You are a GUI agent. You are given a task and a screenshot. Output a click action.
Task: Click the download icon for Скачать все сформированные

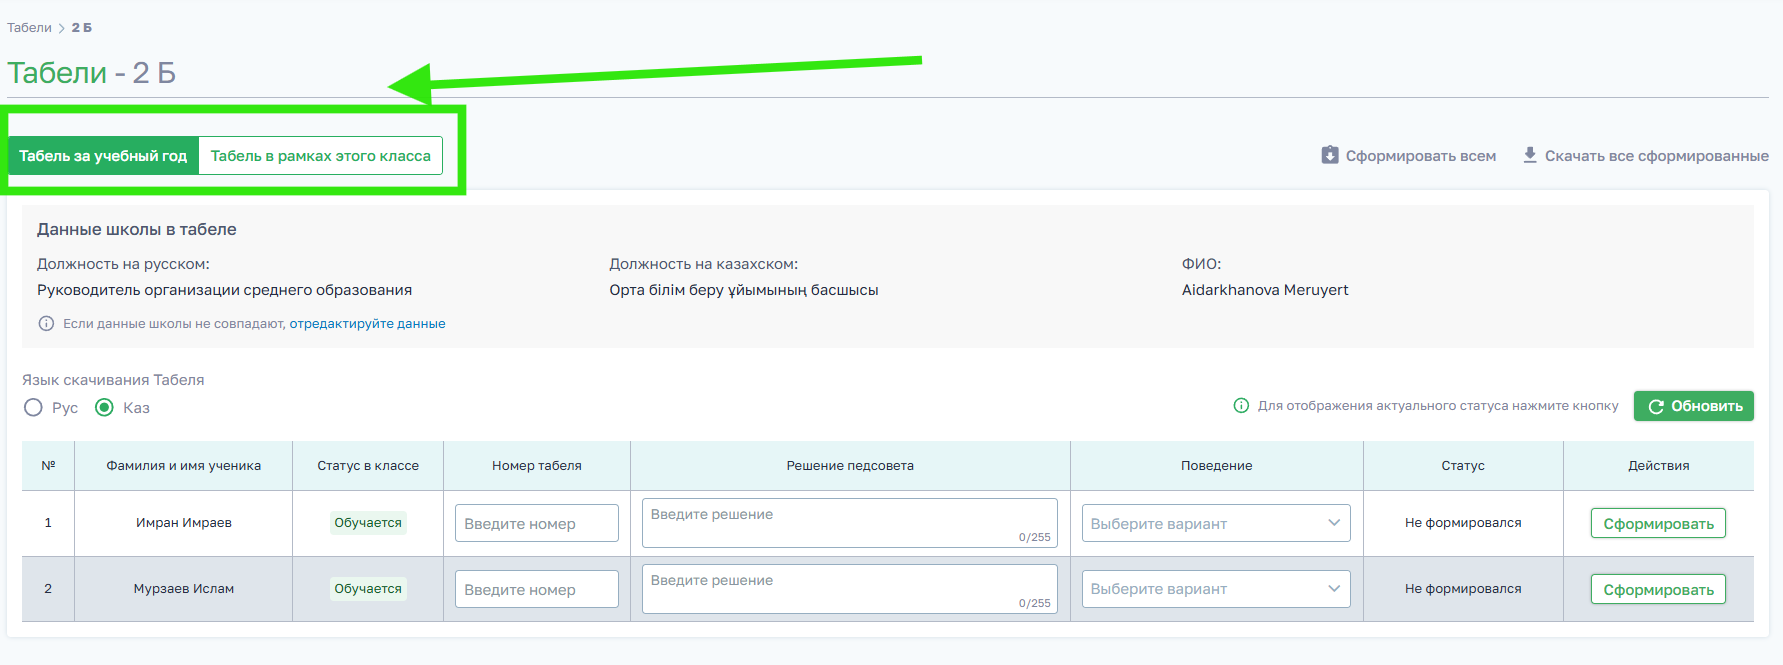1530,155
